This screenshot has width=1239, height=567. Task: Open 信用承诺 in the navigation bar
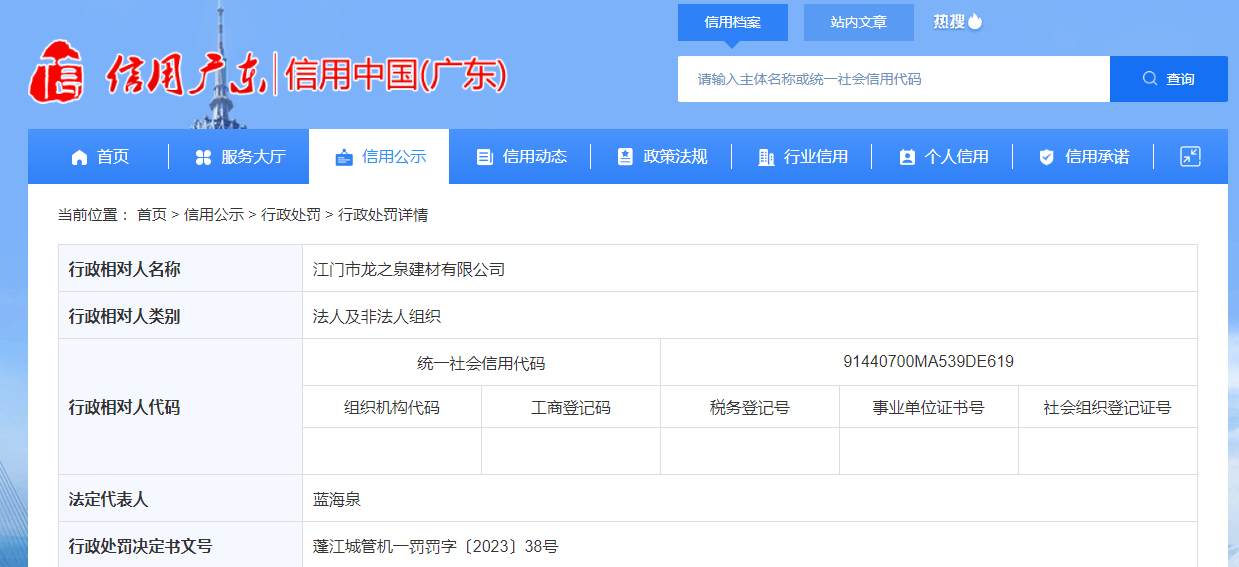(x=1083, y=157)
